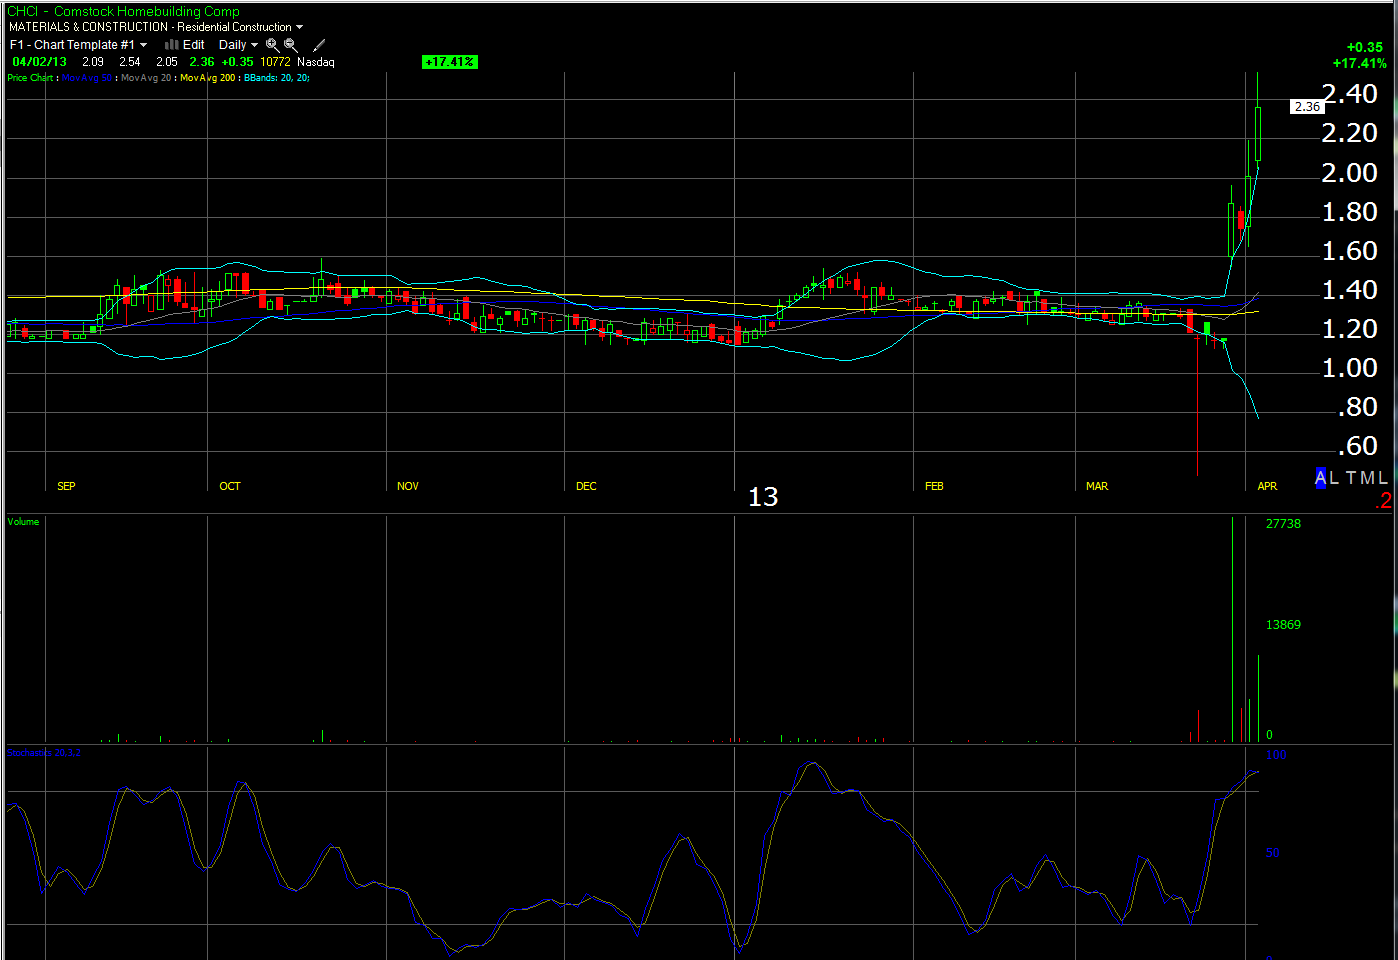Expand the Residential Construction industry dropdown

pos(299,27)
